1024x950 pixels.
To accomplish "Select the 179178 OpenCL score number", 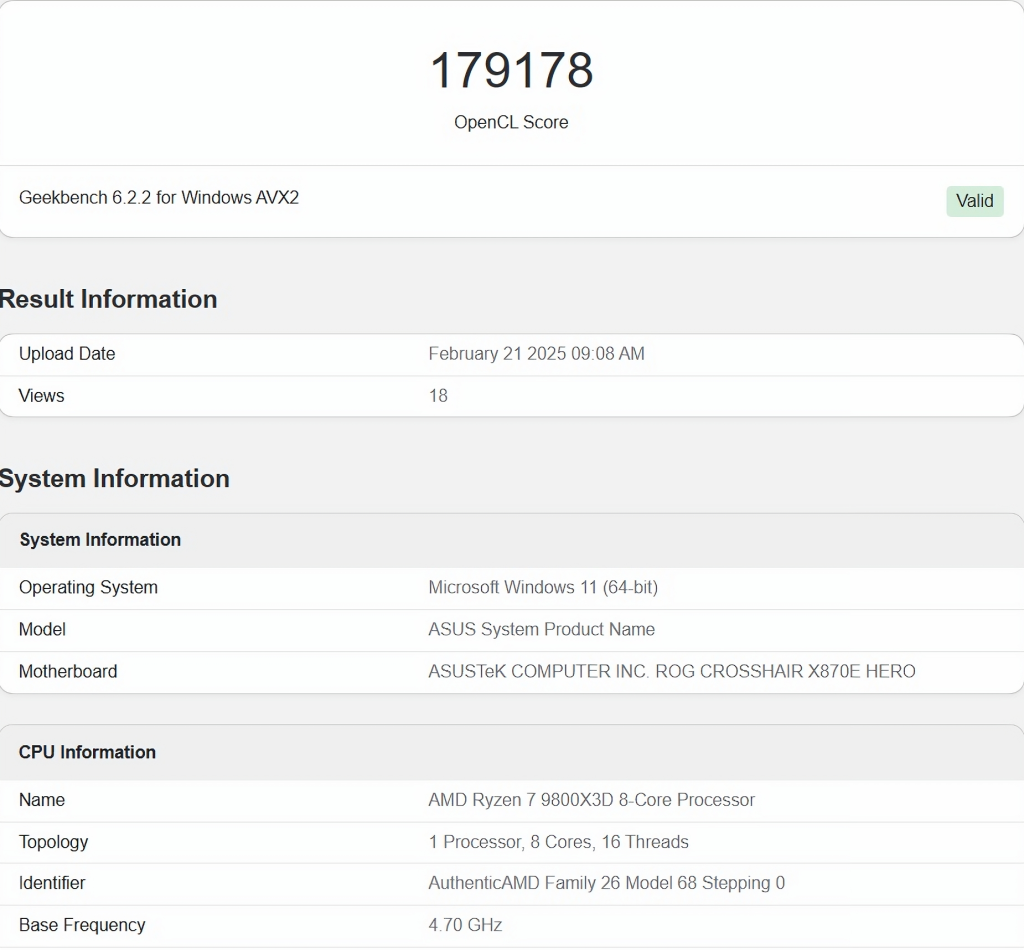I will click(x=511, y=71).
